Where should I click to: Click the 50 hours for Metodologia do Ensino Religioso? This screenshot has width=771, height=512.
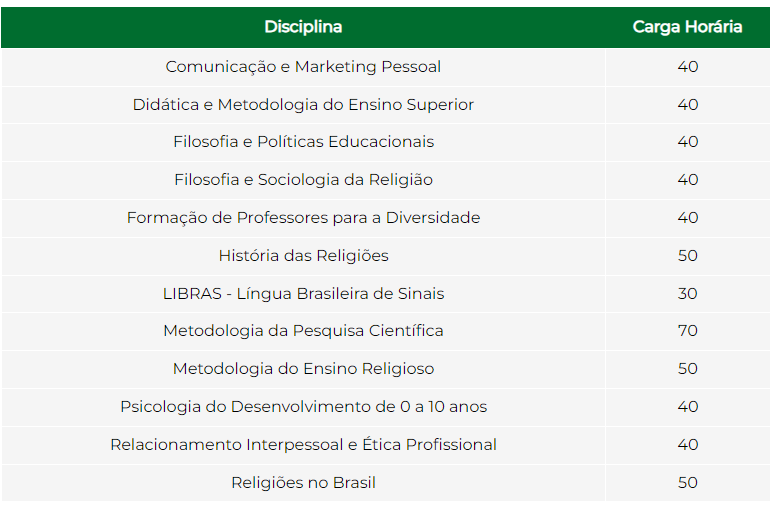click(687, 369)
